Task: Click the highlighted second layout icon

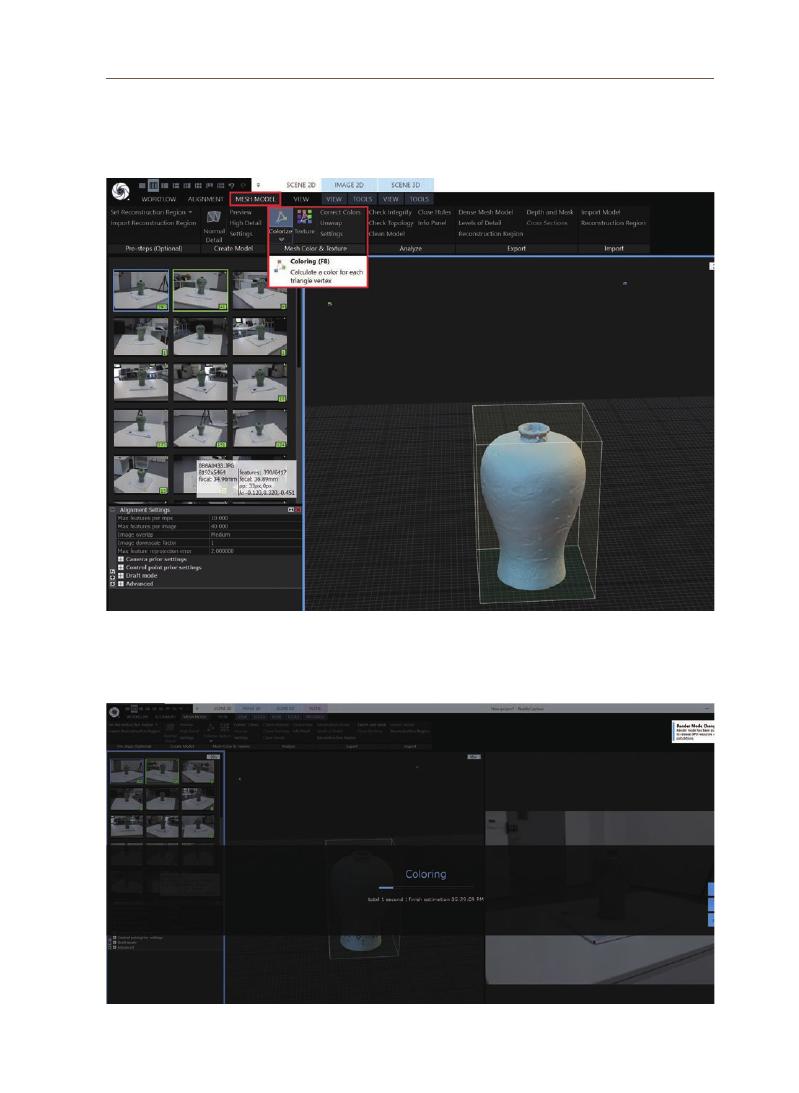Action: [153, 185]
